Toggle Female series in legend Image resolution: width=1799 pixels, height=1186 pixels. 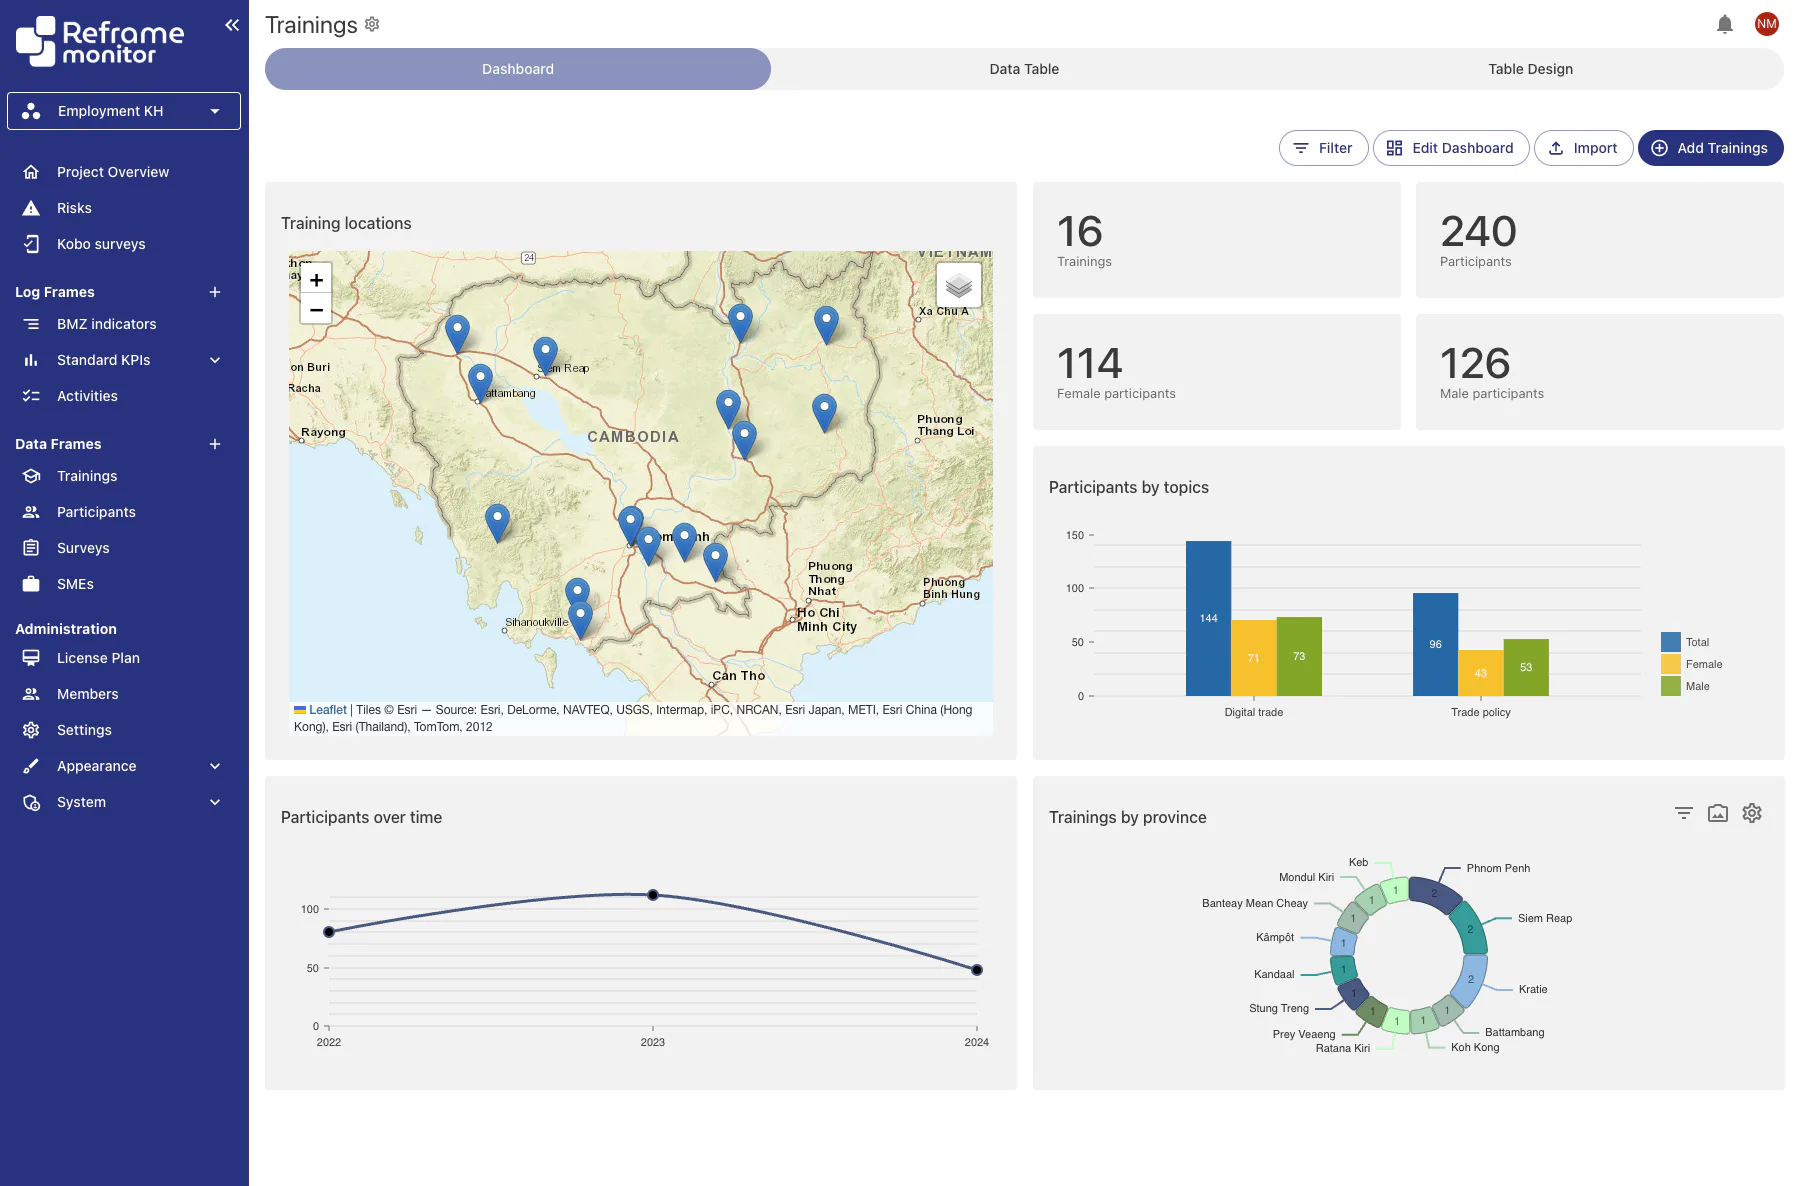tap(1691, 664)
